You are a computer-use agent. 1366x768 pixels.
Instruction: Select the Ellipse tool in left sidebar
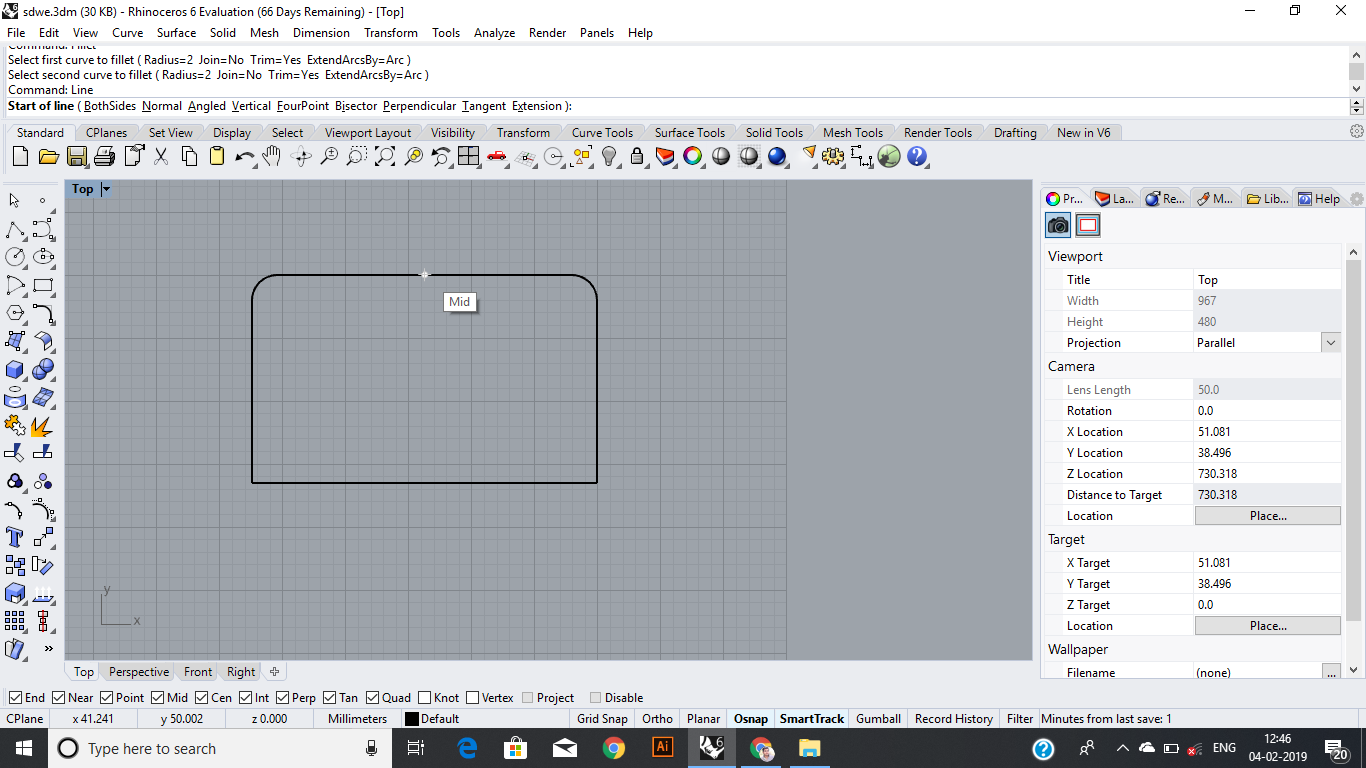point(43,257)
